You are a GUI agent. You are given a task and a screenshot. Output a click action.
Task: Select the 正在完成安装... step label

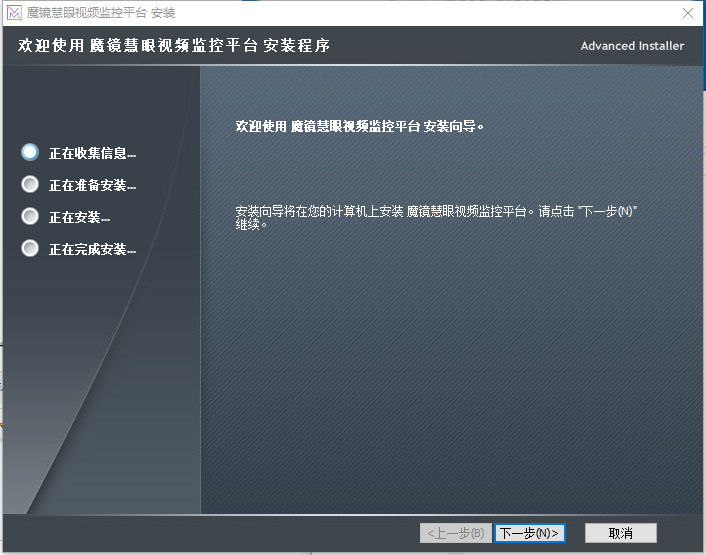[x=92, y=249]
